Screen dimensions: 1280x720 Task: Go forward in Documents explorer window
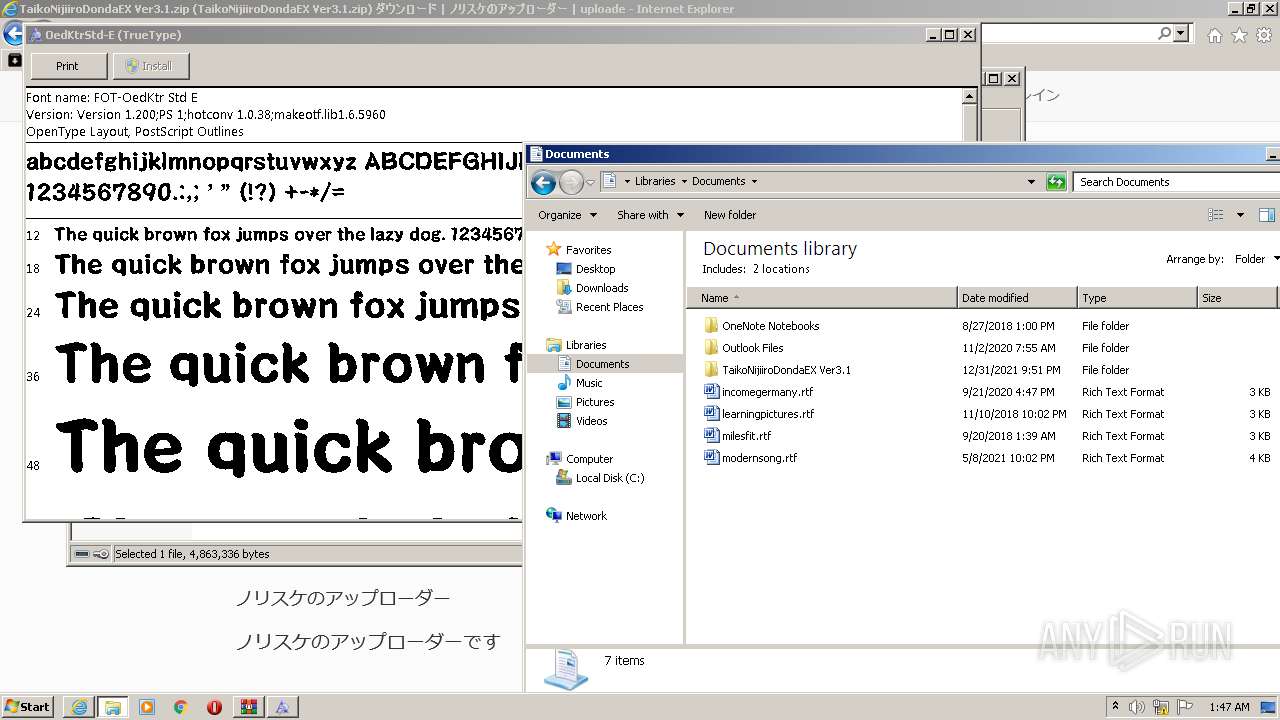click(x=571, y=182)
